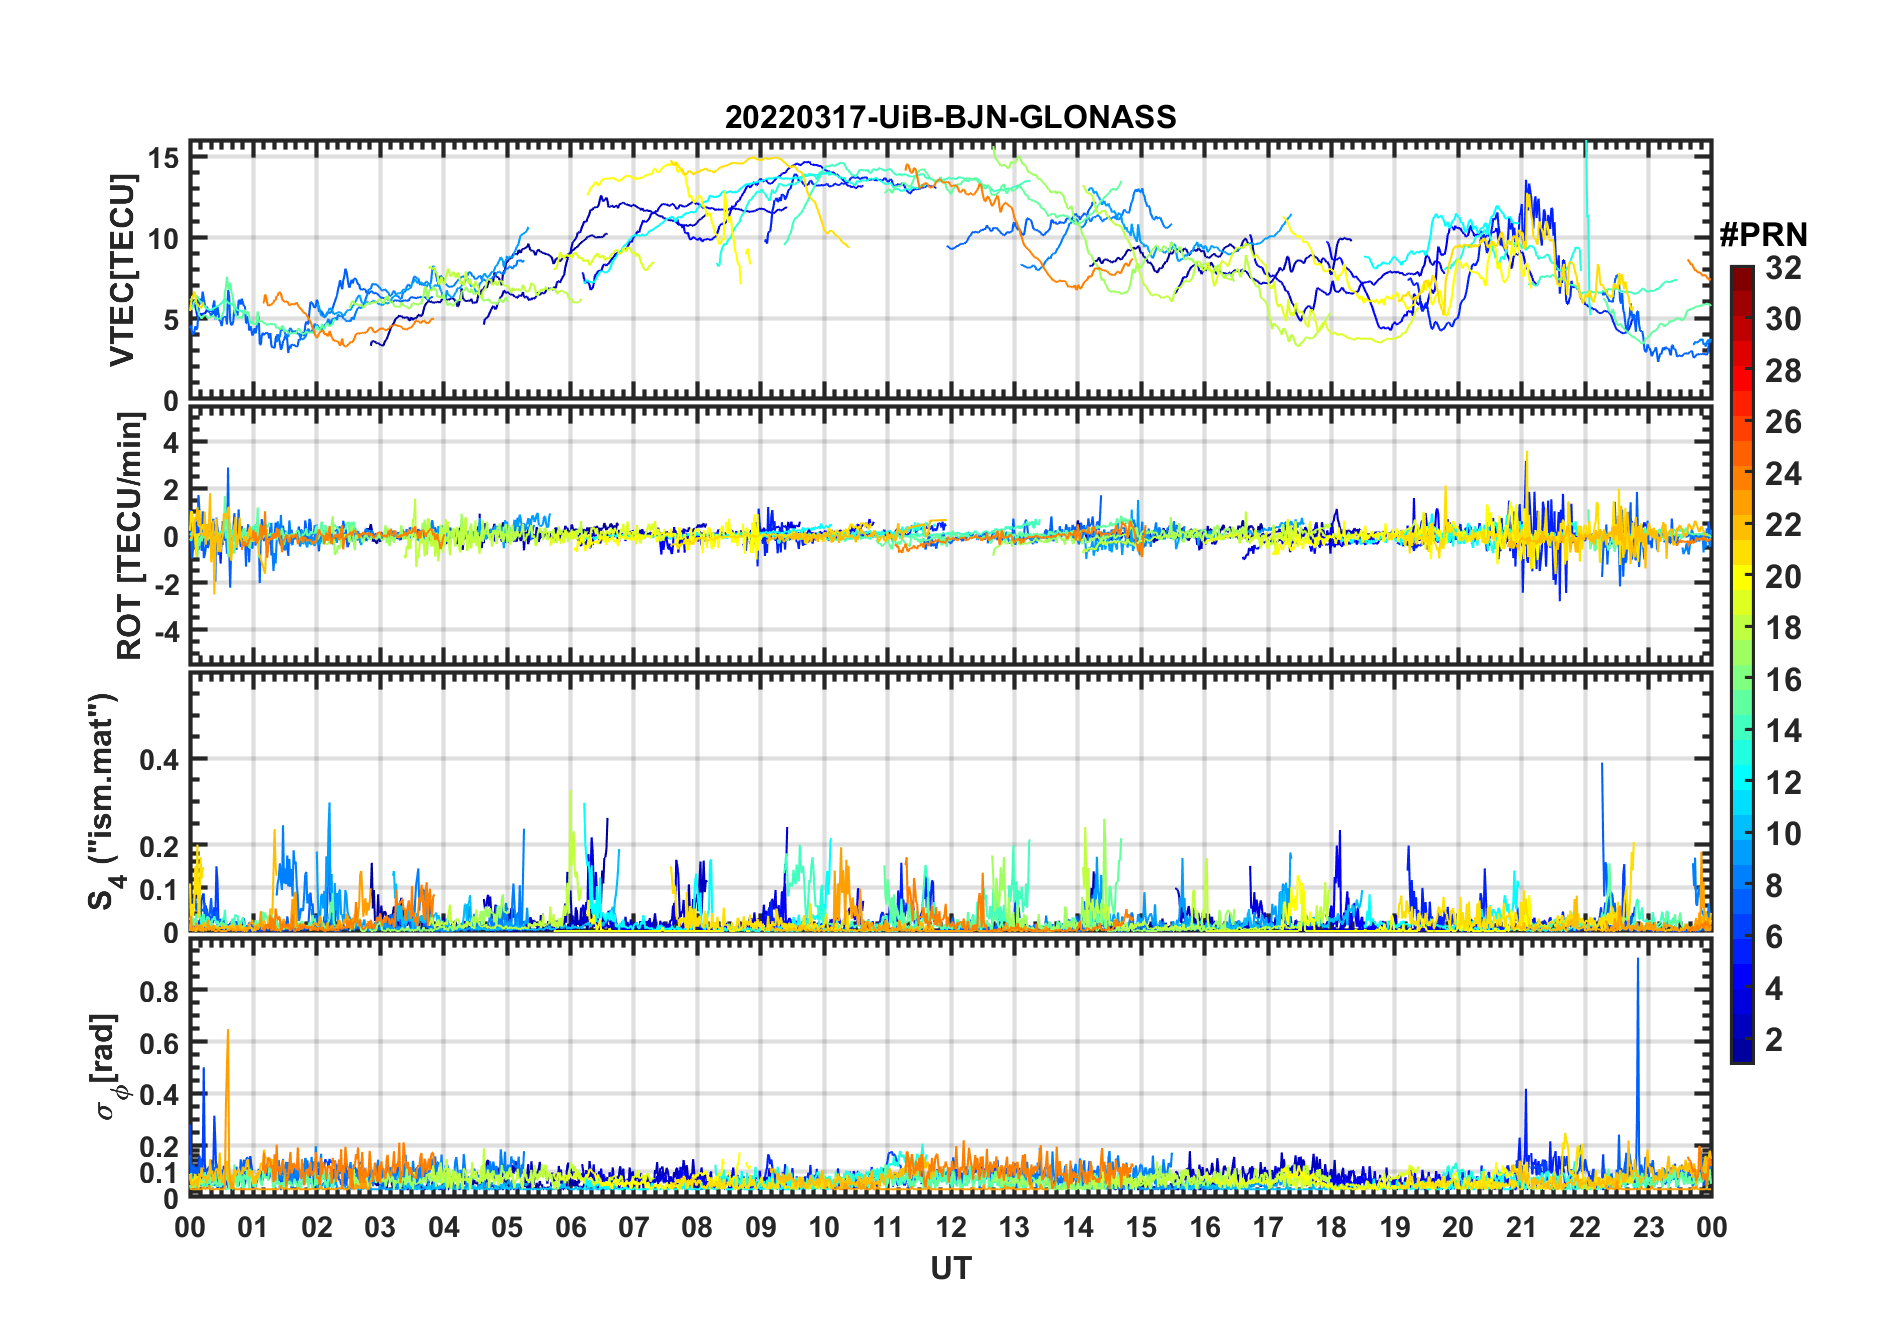Click the x-axis hour label 21
This screenshot has height=1330, width=1902.
pyautogui.click(x=1522, y=1227)
